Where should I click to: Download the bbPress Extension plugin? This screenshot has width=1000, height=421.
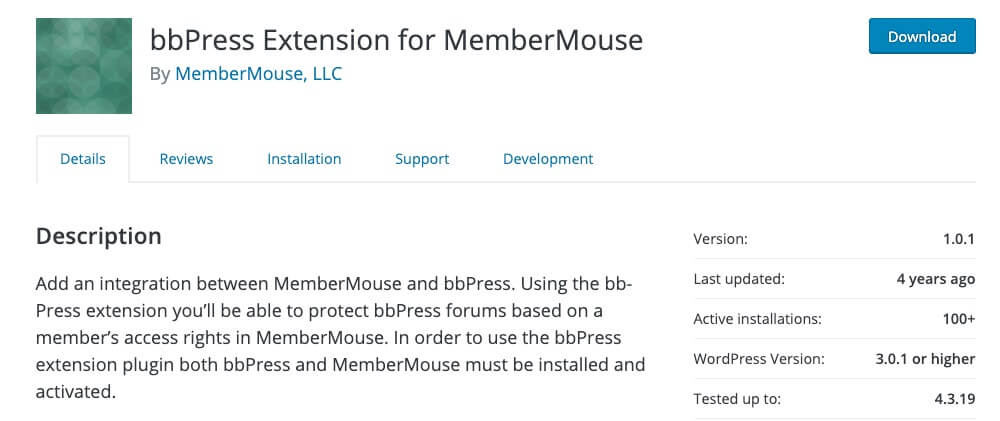[x=922, y=36]
